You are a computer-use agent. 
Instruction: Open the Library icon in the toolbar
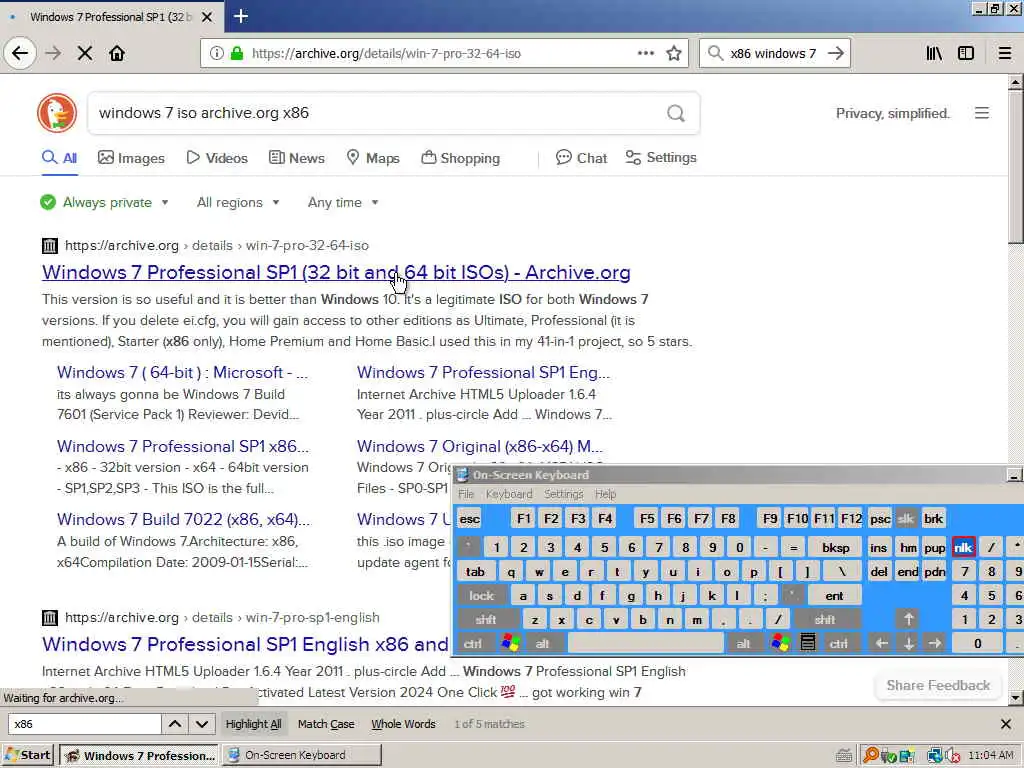pyautogui.click(x=934, y=54)
